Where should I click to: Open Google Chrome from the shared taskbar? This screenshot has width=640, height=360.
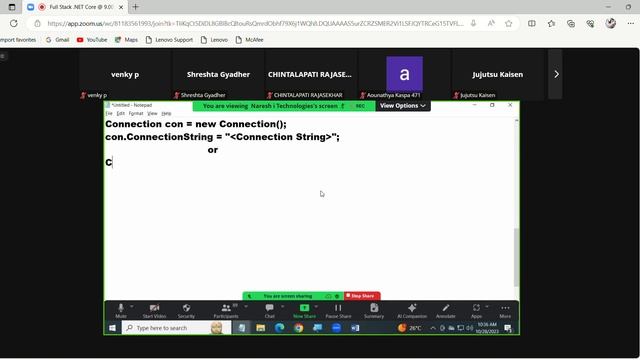click(298, 328)
